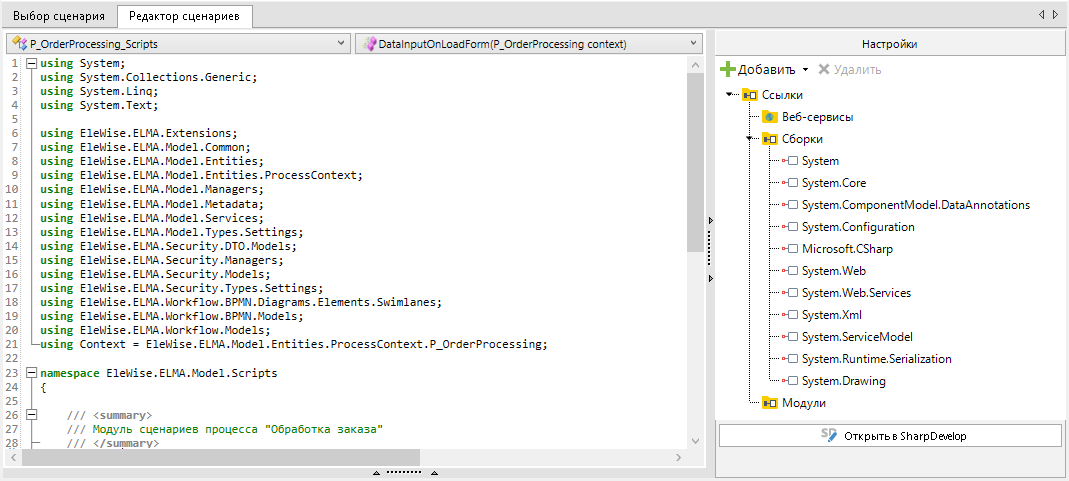The width and height of the screenshot is (1069, 481).
Task: Click the Assemblies folder icon in tree
Action: pyautogui.click(x=770, y=139)
